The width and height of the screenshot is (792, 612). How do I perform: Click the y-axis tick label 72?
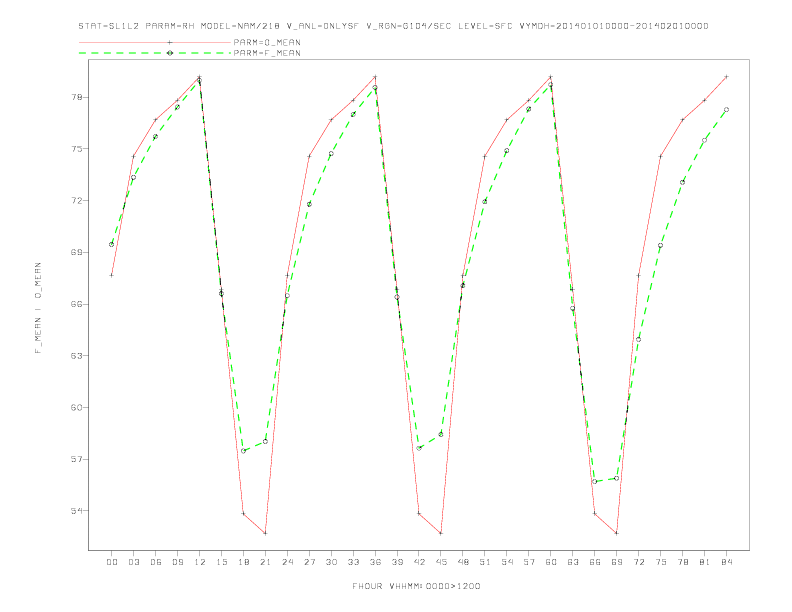point(76,200)
